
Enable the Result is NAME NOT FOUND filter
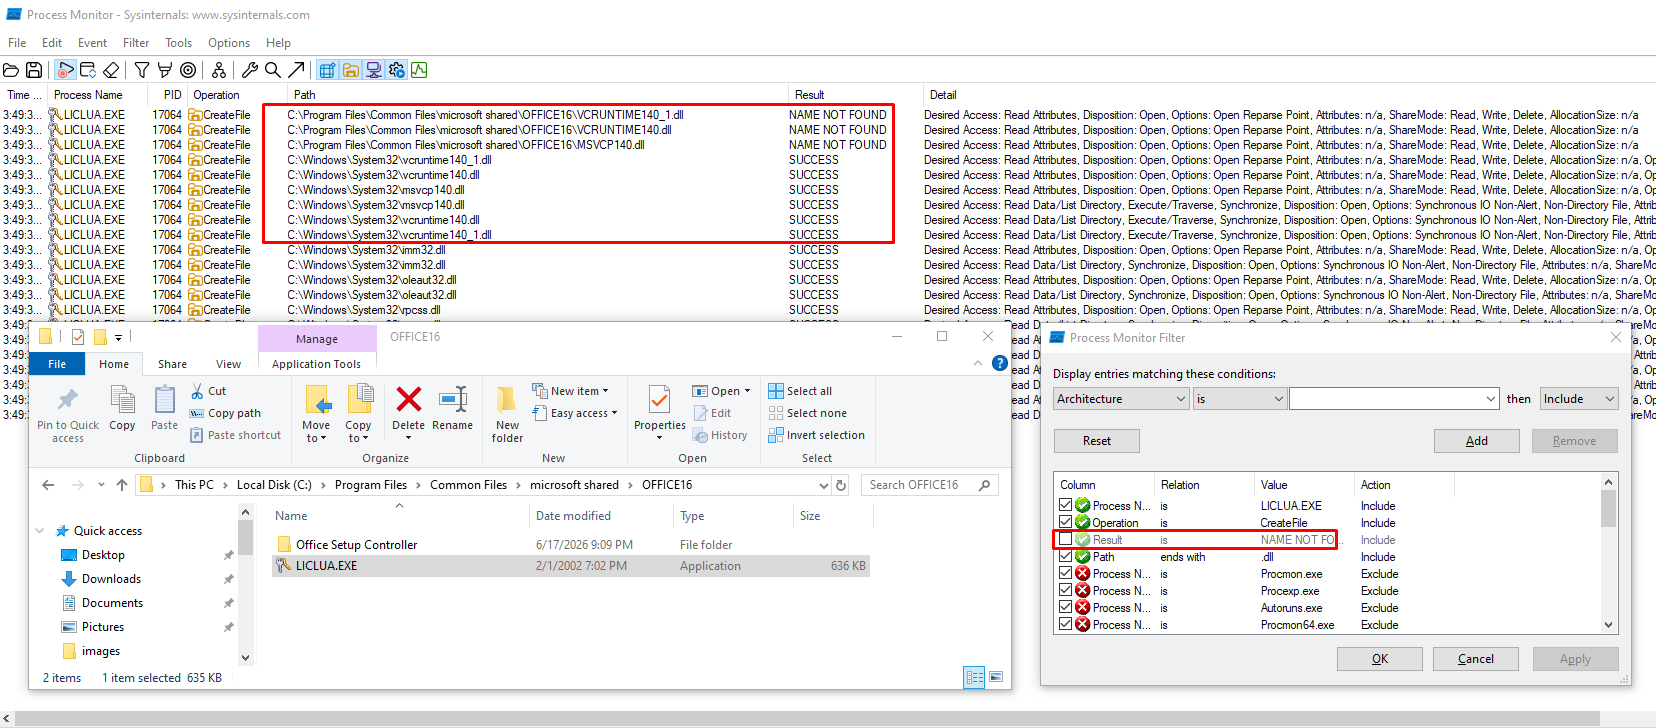click(x=1066, y=540)
